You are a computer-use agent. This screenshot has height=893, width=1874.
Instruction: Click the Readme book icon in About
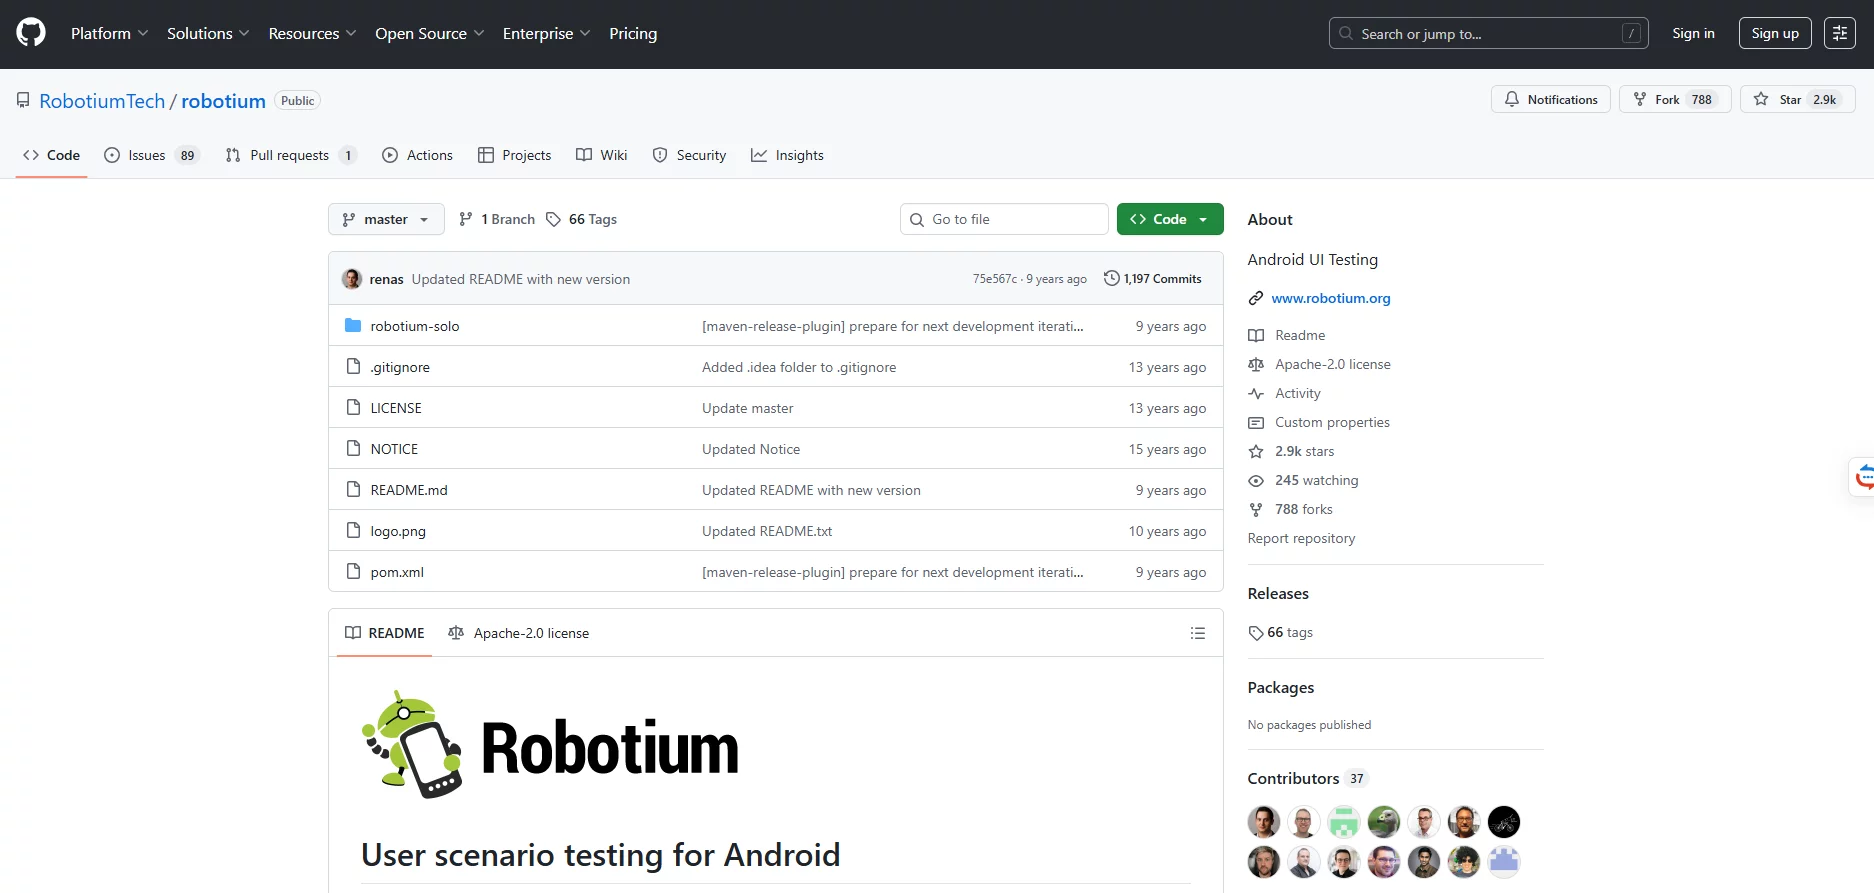click(1256, 335)
